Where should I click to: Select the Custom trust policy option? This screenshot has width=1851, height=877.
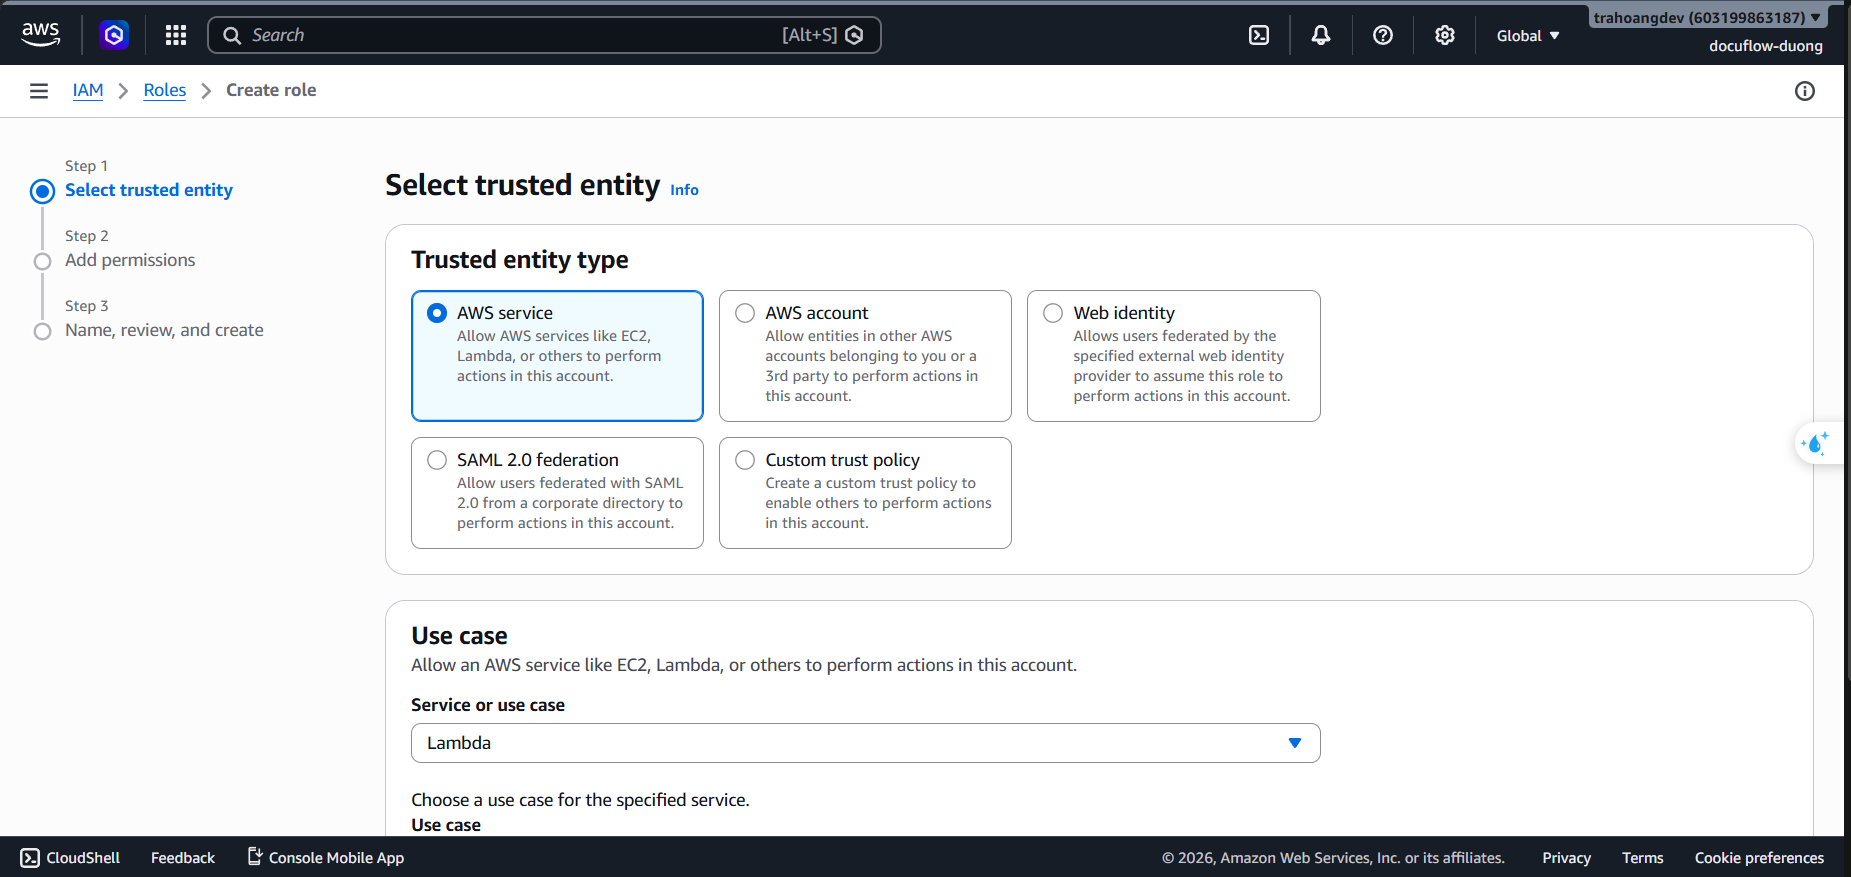[x=745, y=460]
